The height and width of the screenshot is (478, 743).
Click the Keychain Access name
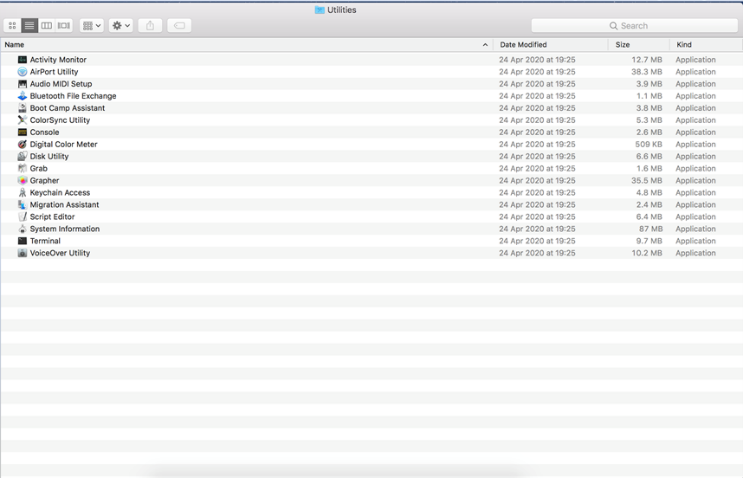click(60, 192)
